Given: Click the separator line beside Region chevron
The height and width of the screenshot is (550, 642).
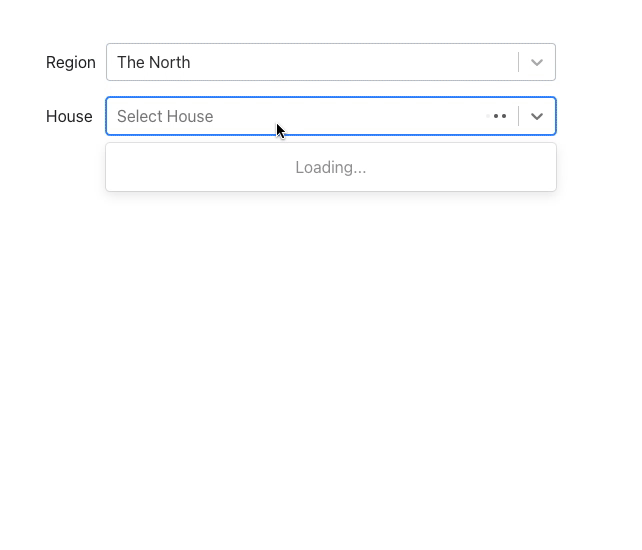Looking at the screenshot, I should 518,62.
